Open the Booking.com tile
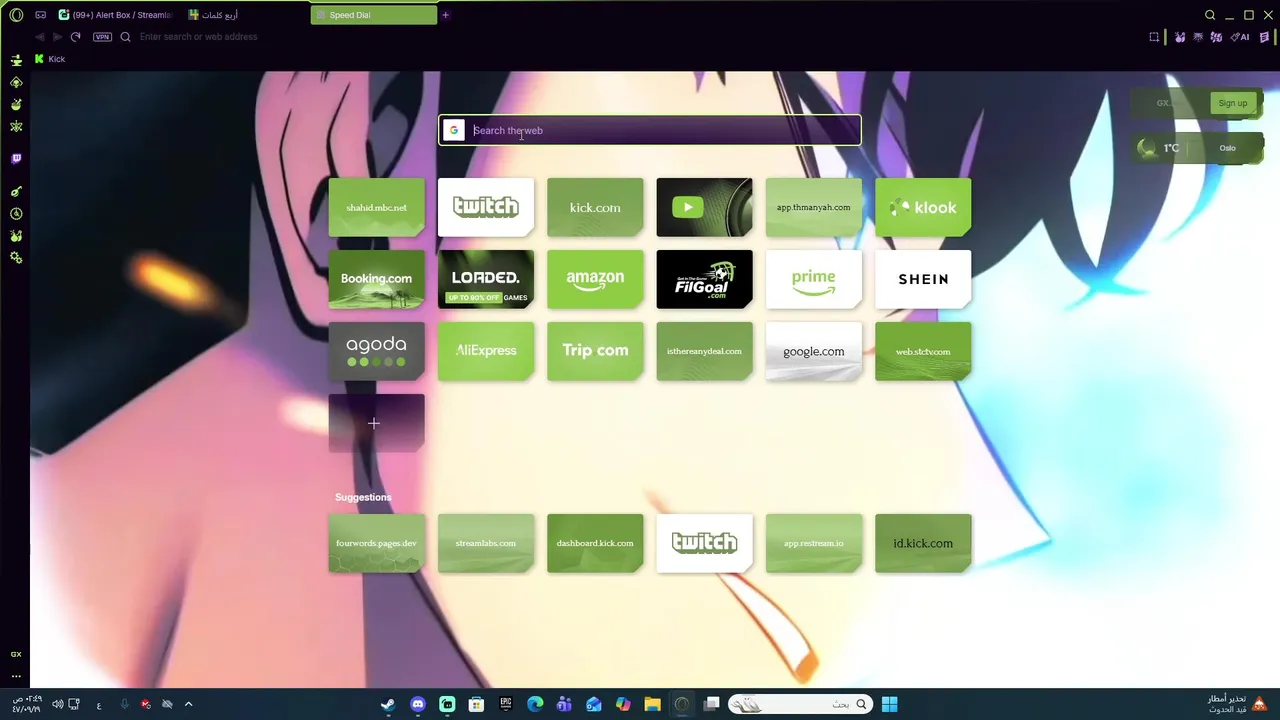This screenshot has width=1280, height=720. coord(376,279)
